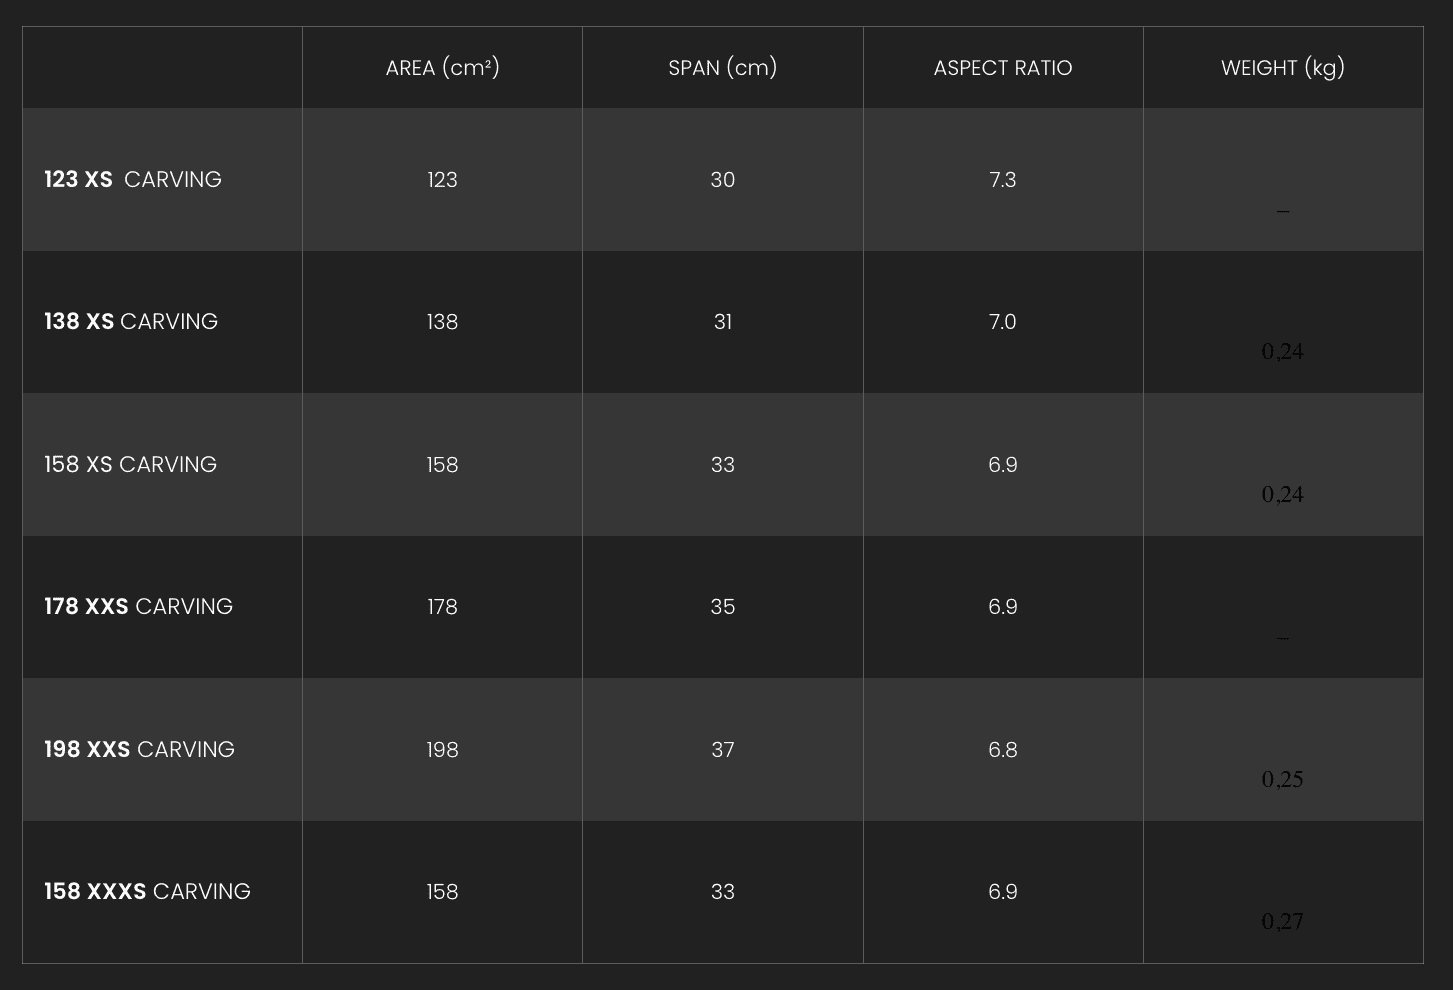Click the 158 XXXS CARVING row label
The height and width of the screenshot is (990, 1453).
[147, 892]
